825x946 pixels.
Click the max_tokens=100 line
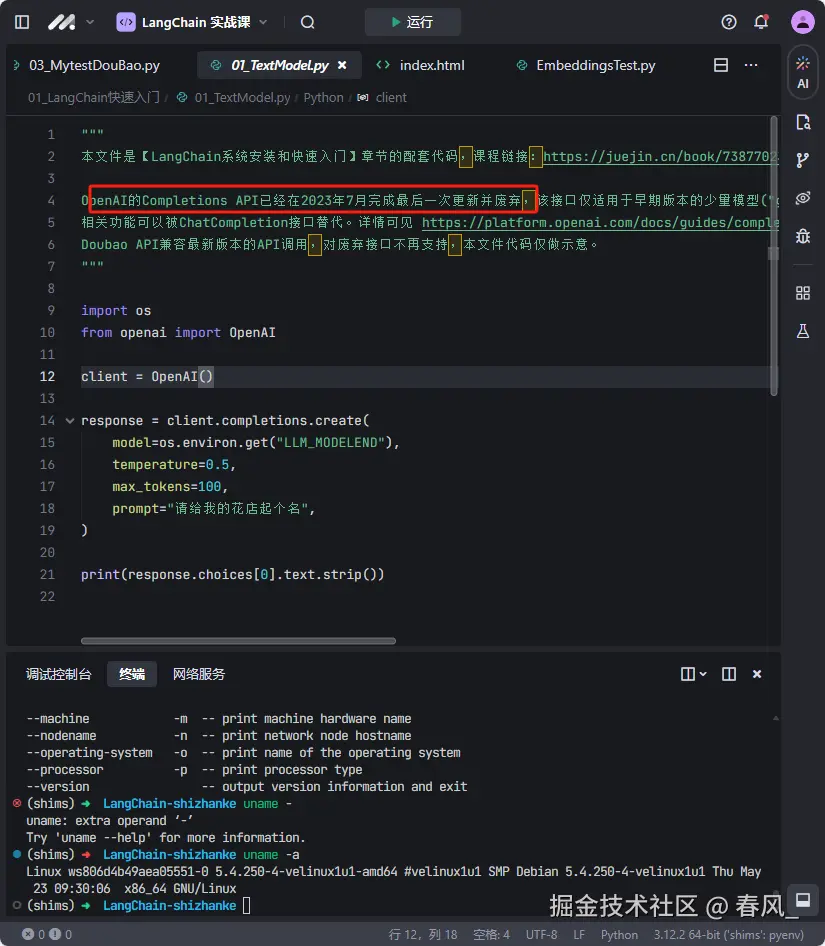point(170,486)
